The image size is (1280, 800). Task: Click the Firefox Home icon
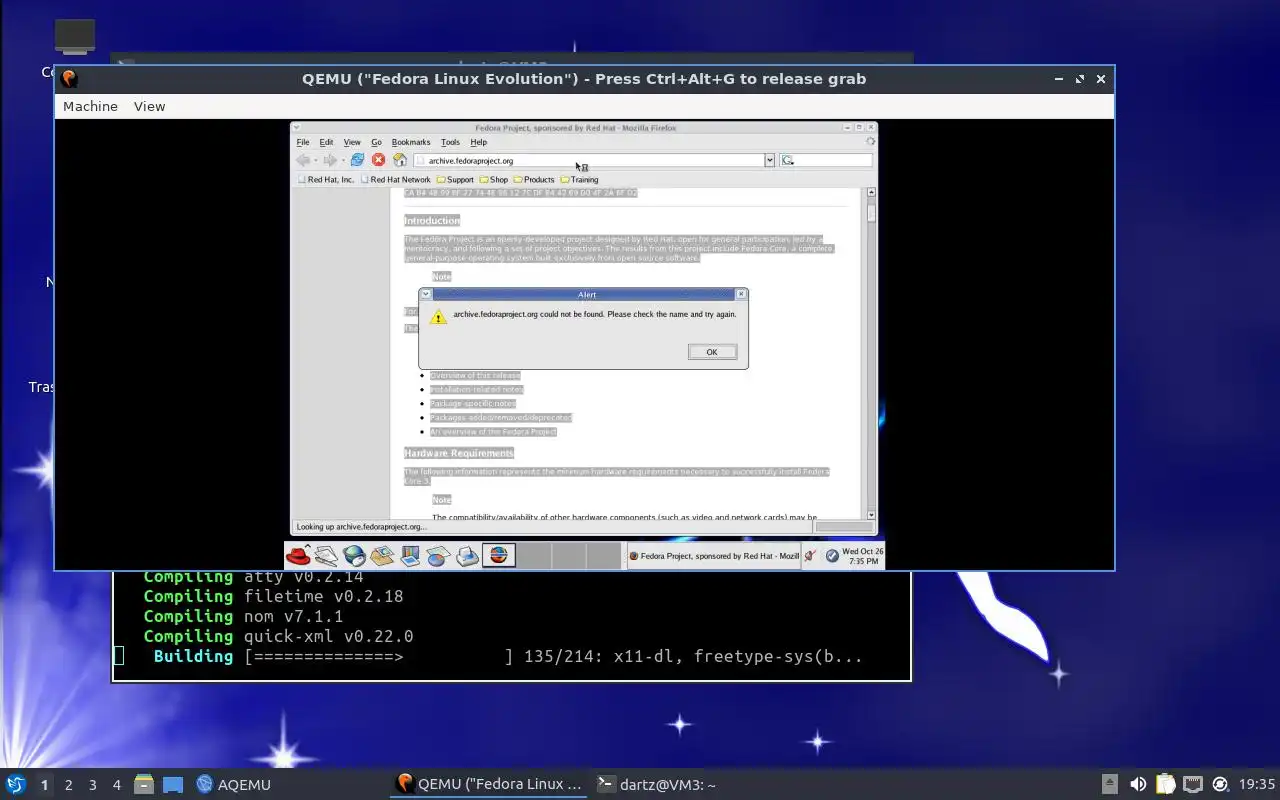(400, 160)
